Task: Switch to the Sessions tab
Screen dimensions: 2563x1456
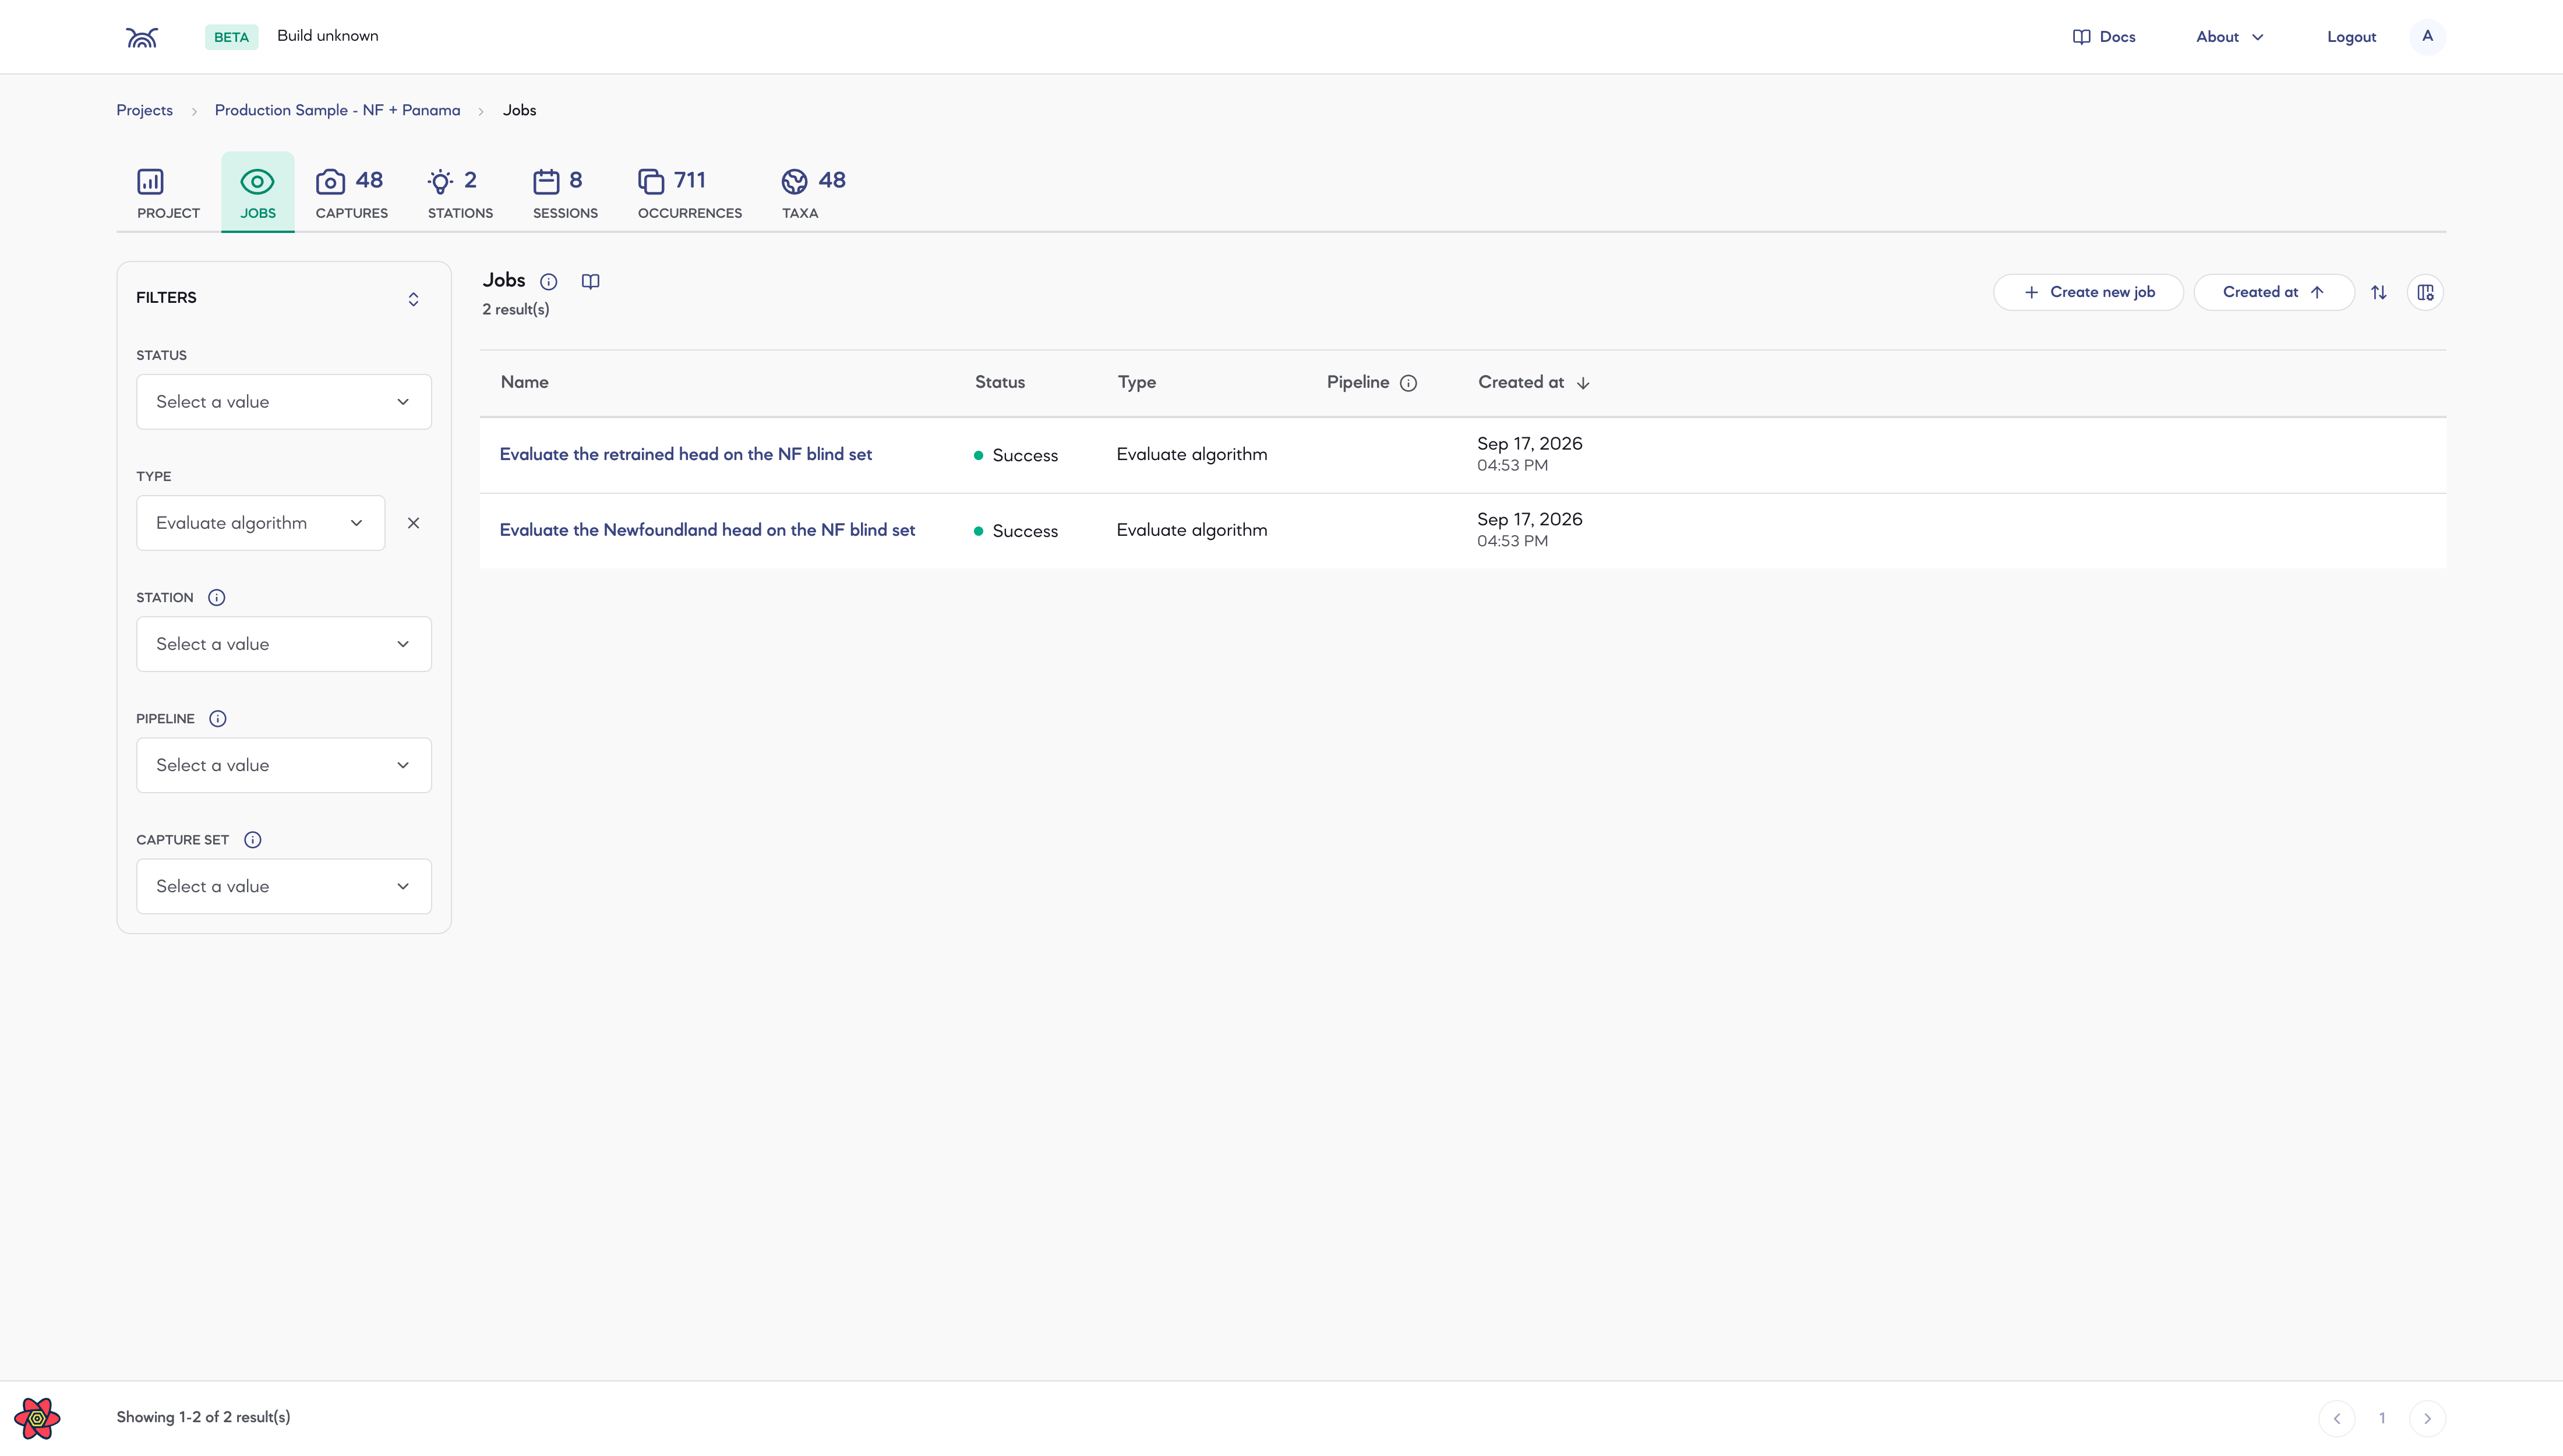Action: (x=565, y=193)
